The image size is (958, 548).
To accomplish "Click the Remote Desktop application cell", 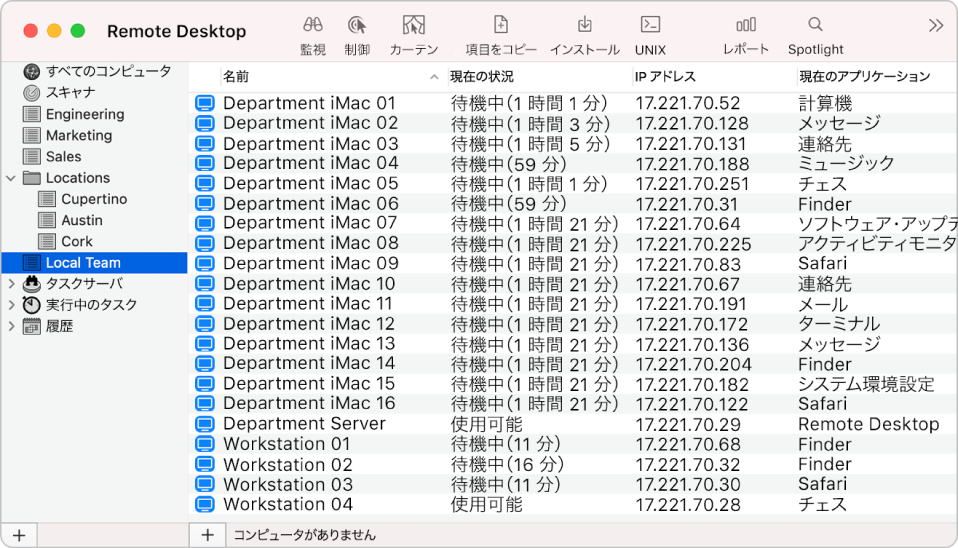I will coord(868,424).
